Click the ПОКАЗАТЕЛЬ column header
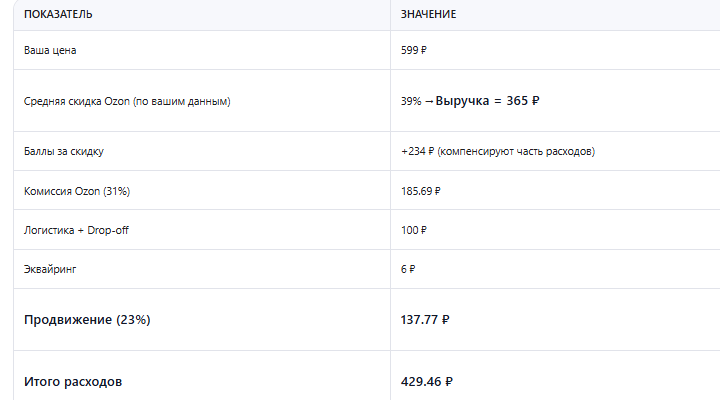This screenshot has width=720, height=400. (x=58, y=14)
